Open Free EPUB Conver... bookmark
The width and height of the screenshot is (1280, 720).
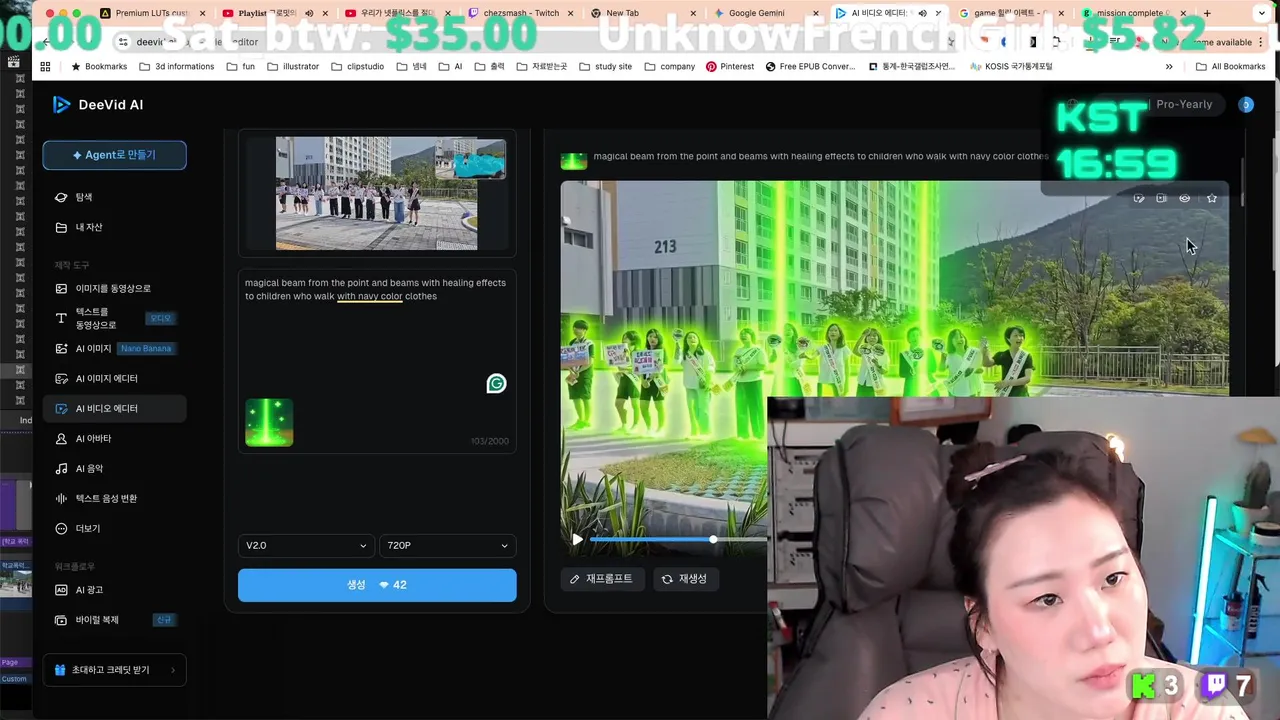(810, 66)
